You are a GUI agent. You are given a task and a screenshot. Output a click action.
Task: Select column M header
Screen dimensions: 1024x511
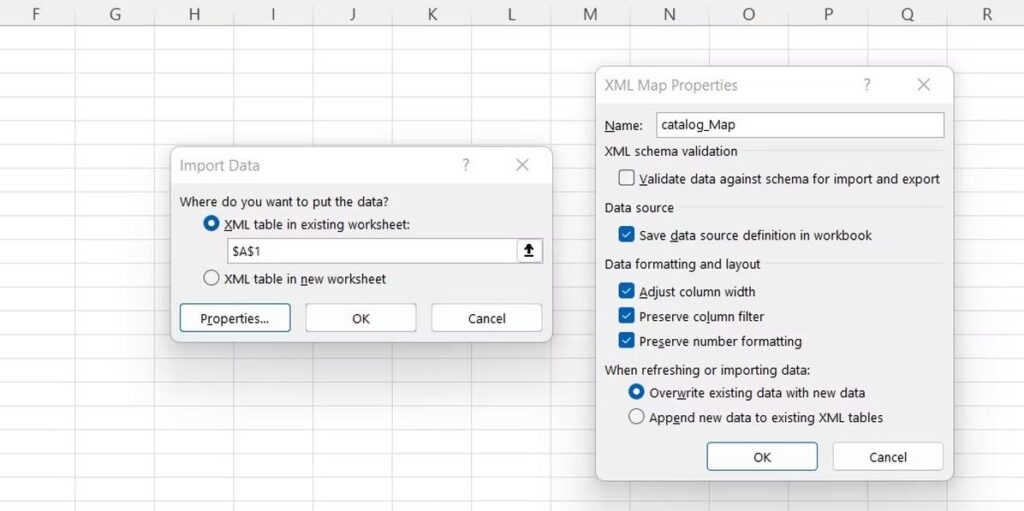(590, 14)
